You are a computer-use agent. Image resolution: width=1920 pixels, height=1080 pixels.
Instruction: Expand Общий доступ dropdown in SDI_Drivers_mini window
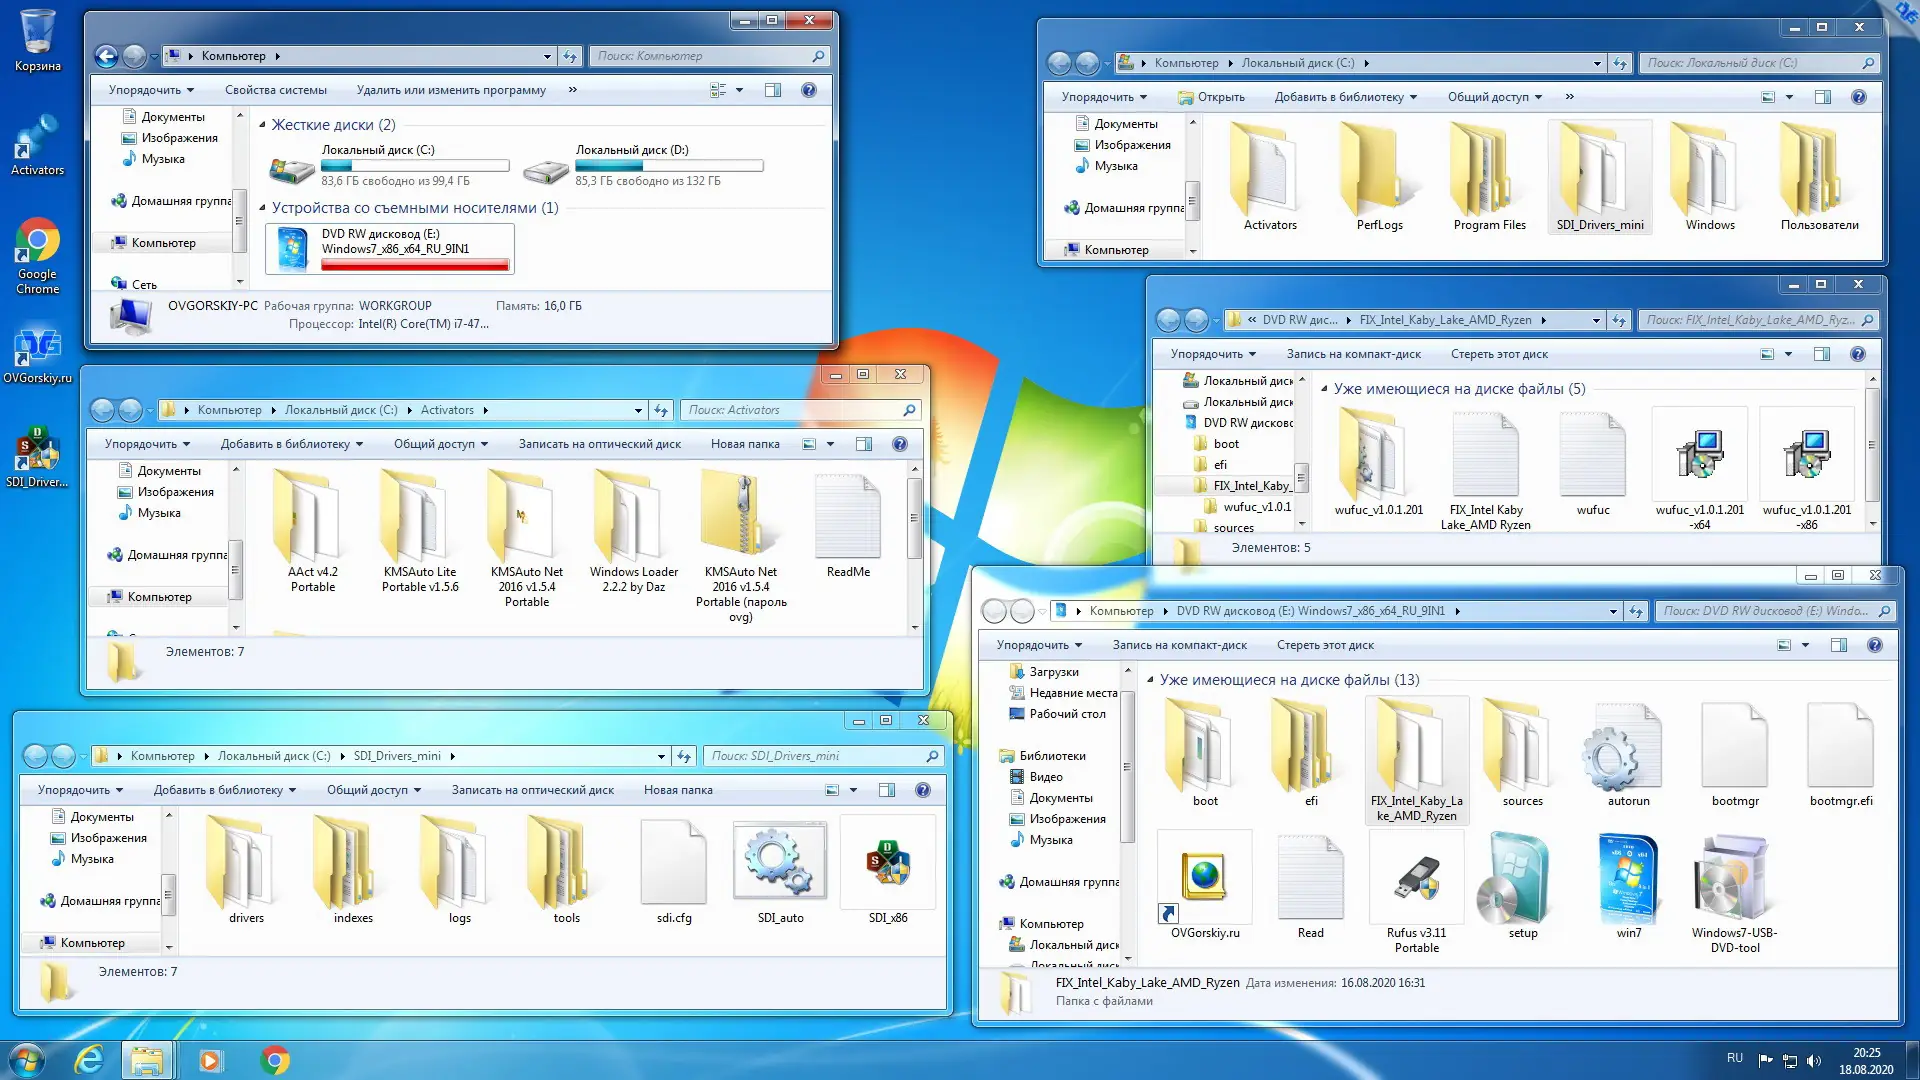pos(373,790)
